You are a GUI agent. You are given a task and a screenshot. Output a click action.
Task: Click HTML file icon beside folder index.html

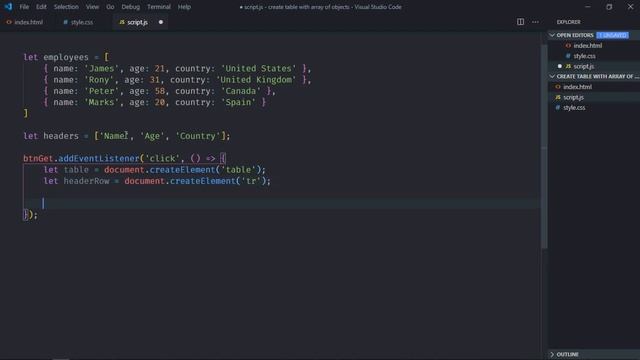coord(558,87)
